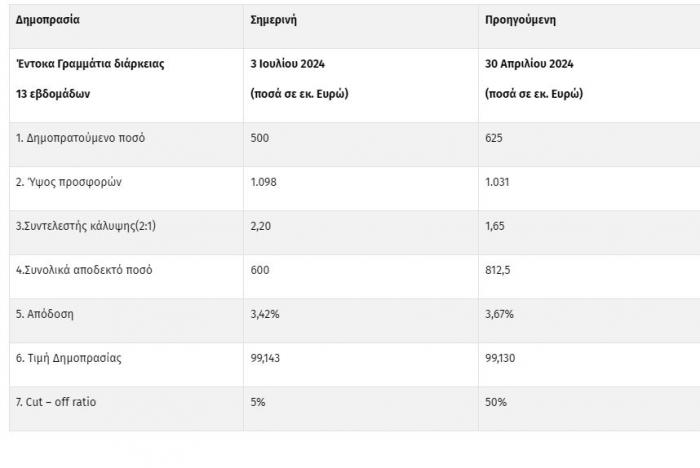Select the value 500 cell
This screenshot has height=468, width=700.
click(x=259, y=138)
